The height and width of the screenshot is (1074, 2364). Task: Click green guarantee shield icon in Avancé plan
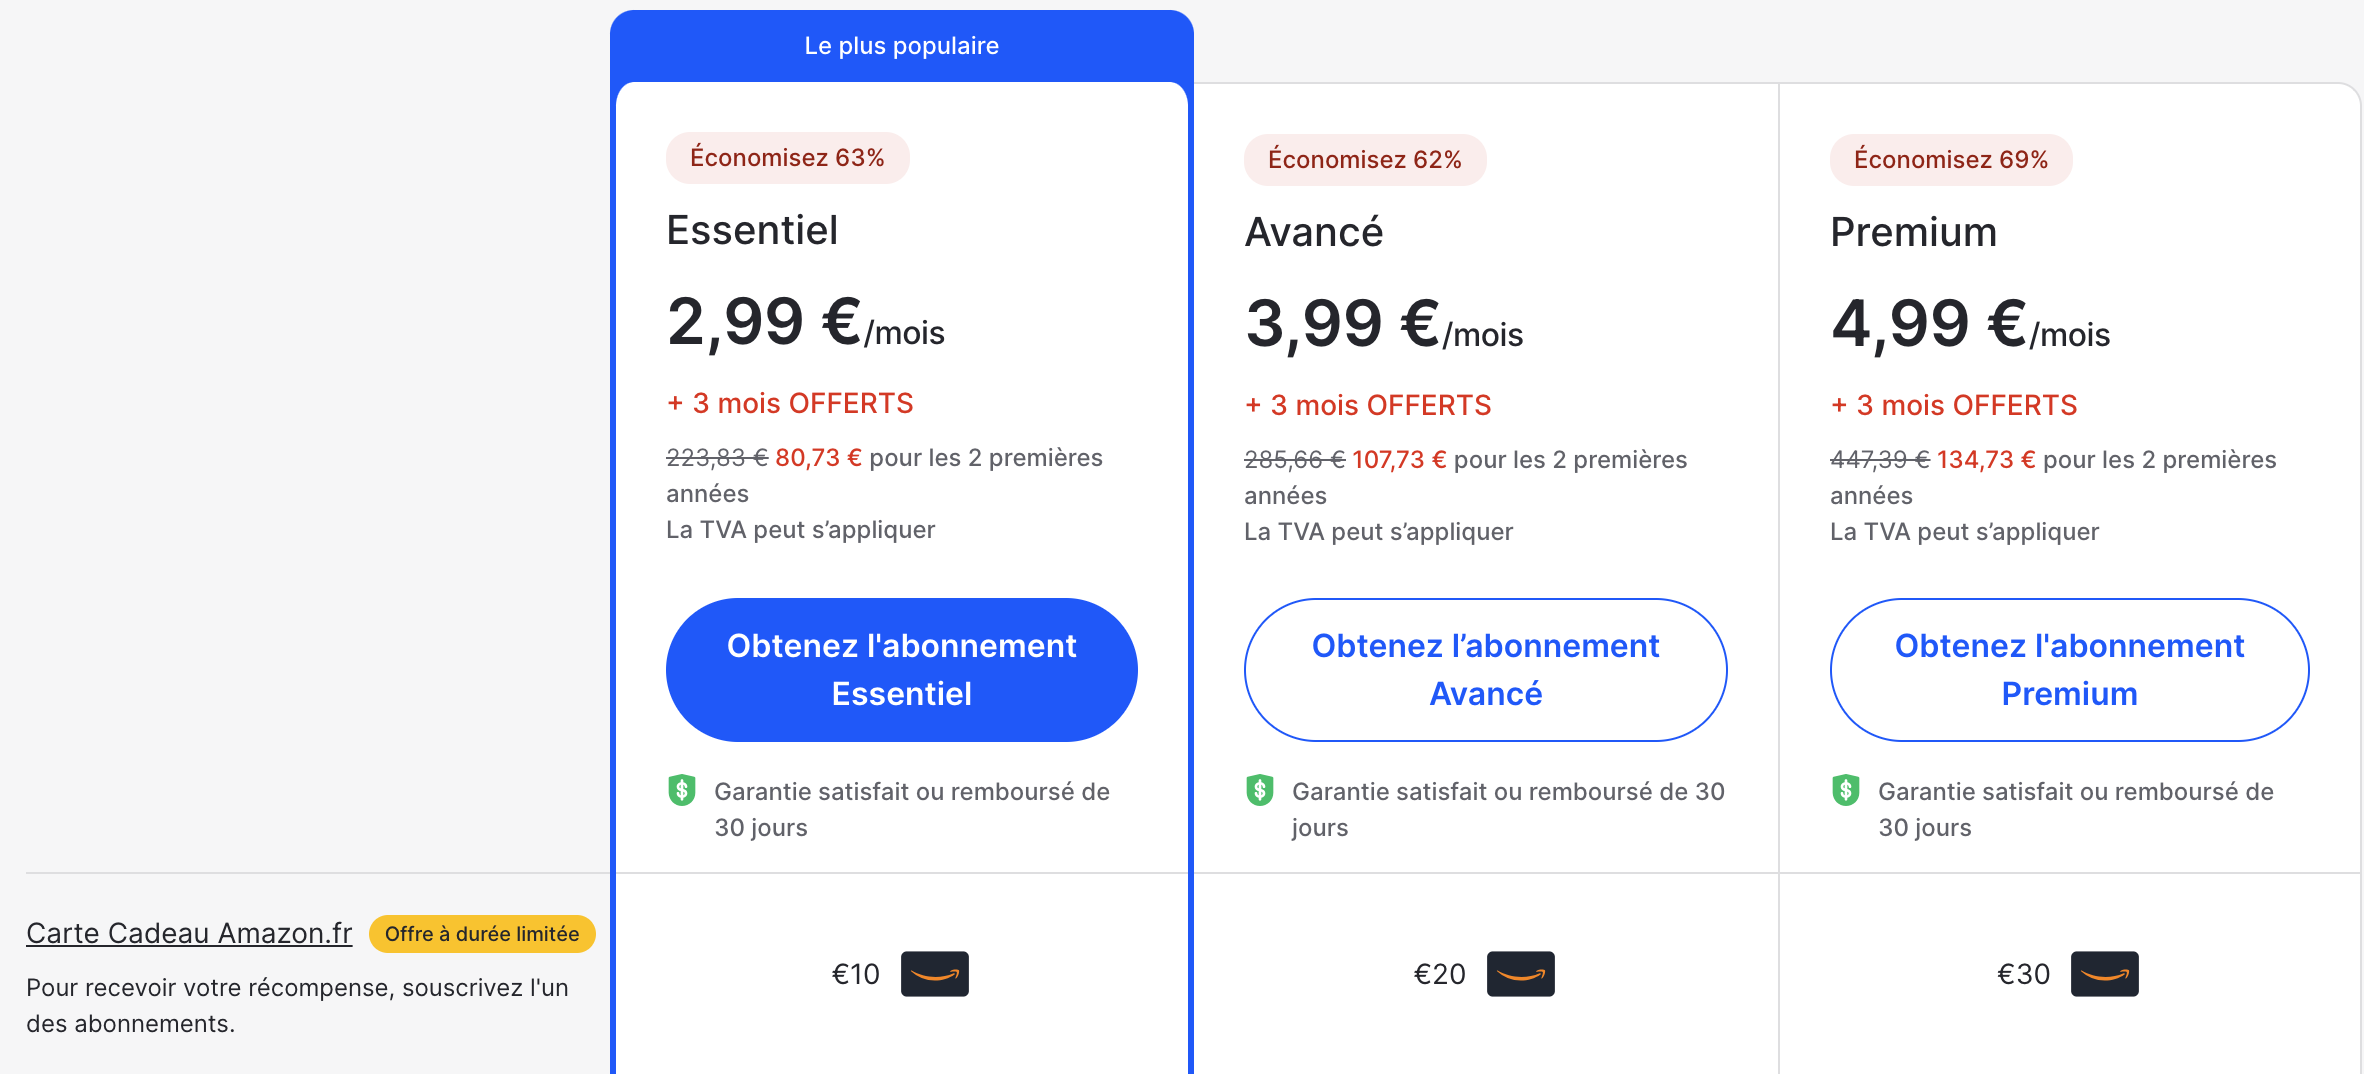[1260, 791]
